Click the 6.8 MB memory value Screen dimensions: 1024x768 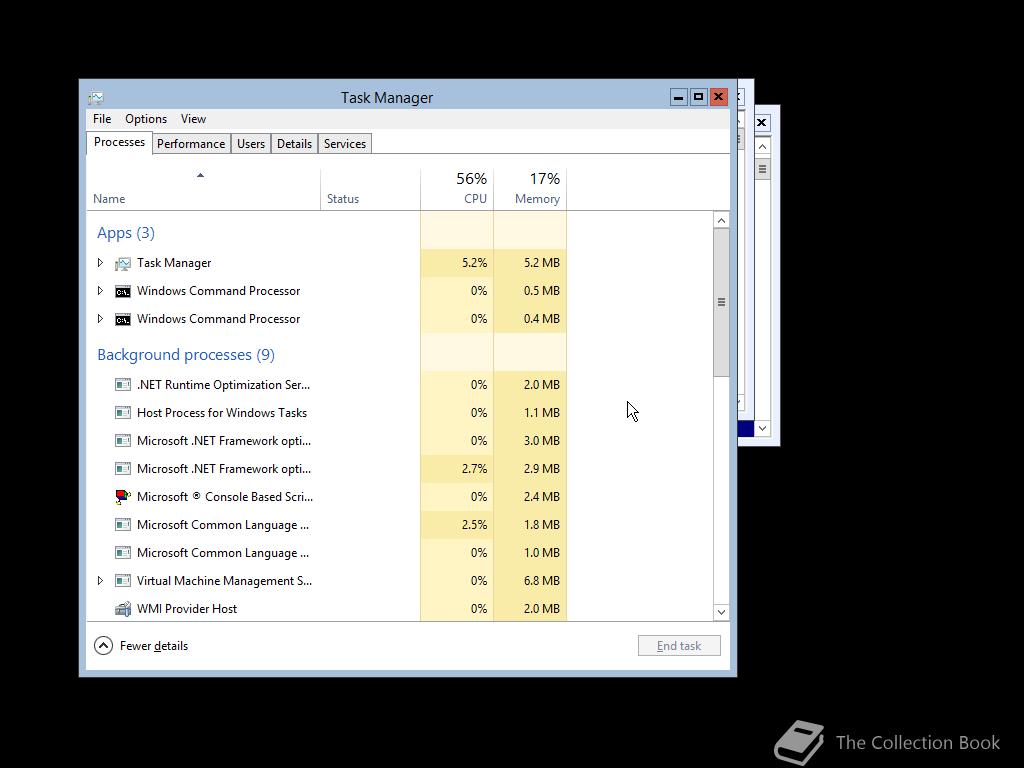tap(541, 581)
